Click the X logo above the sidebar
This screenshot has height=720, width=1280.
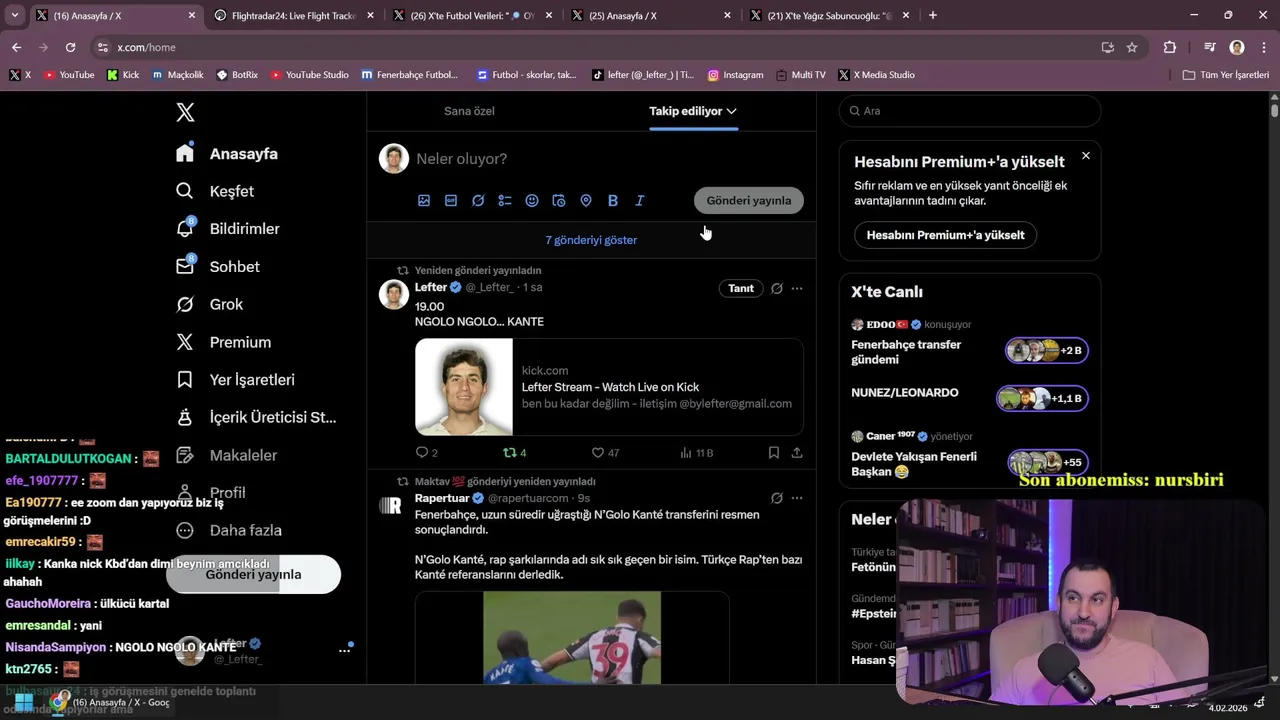pyautogui.click(x=185, y=112)
